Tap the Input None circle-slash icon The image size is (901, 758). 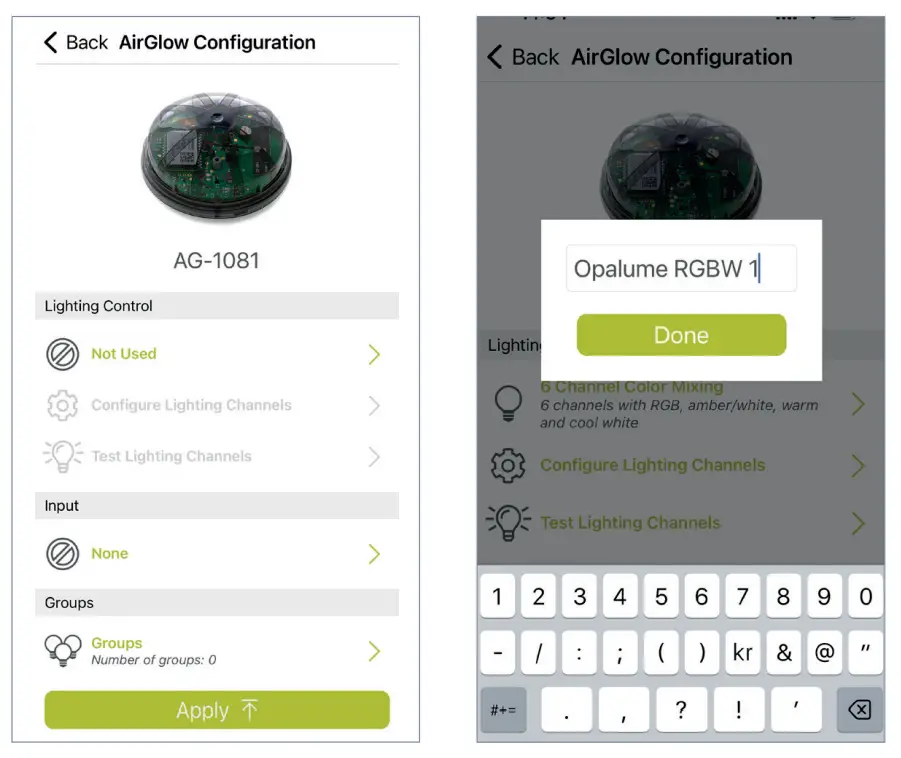[x=62, y=553]
